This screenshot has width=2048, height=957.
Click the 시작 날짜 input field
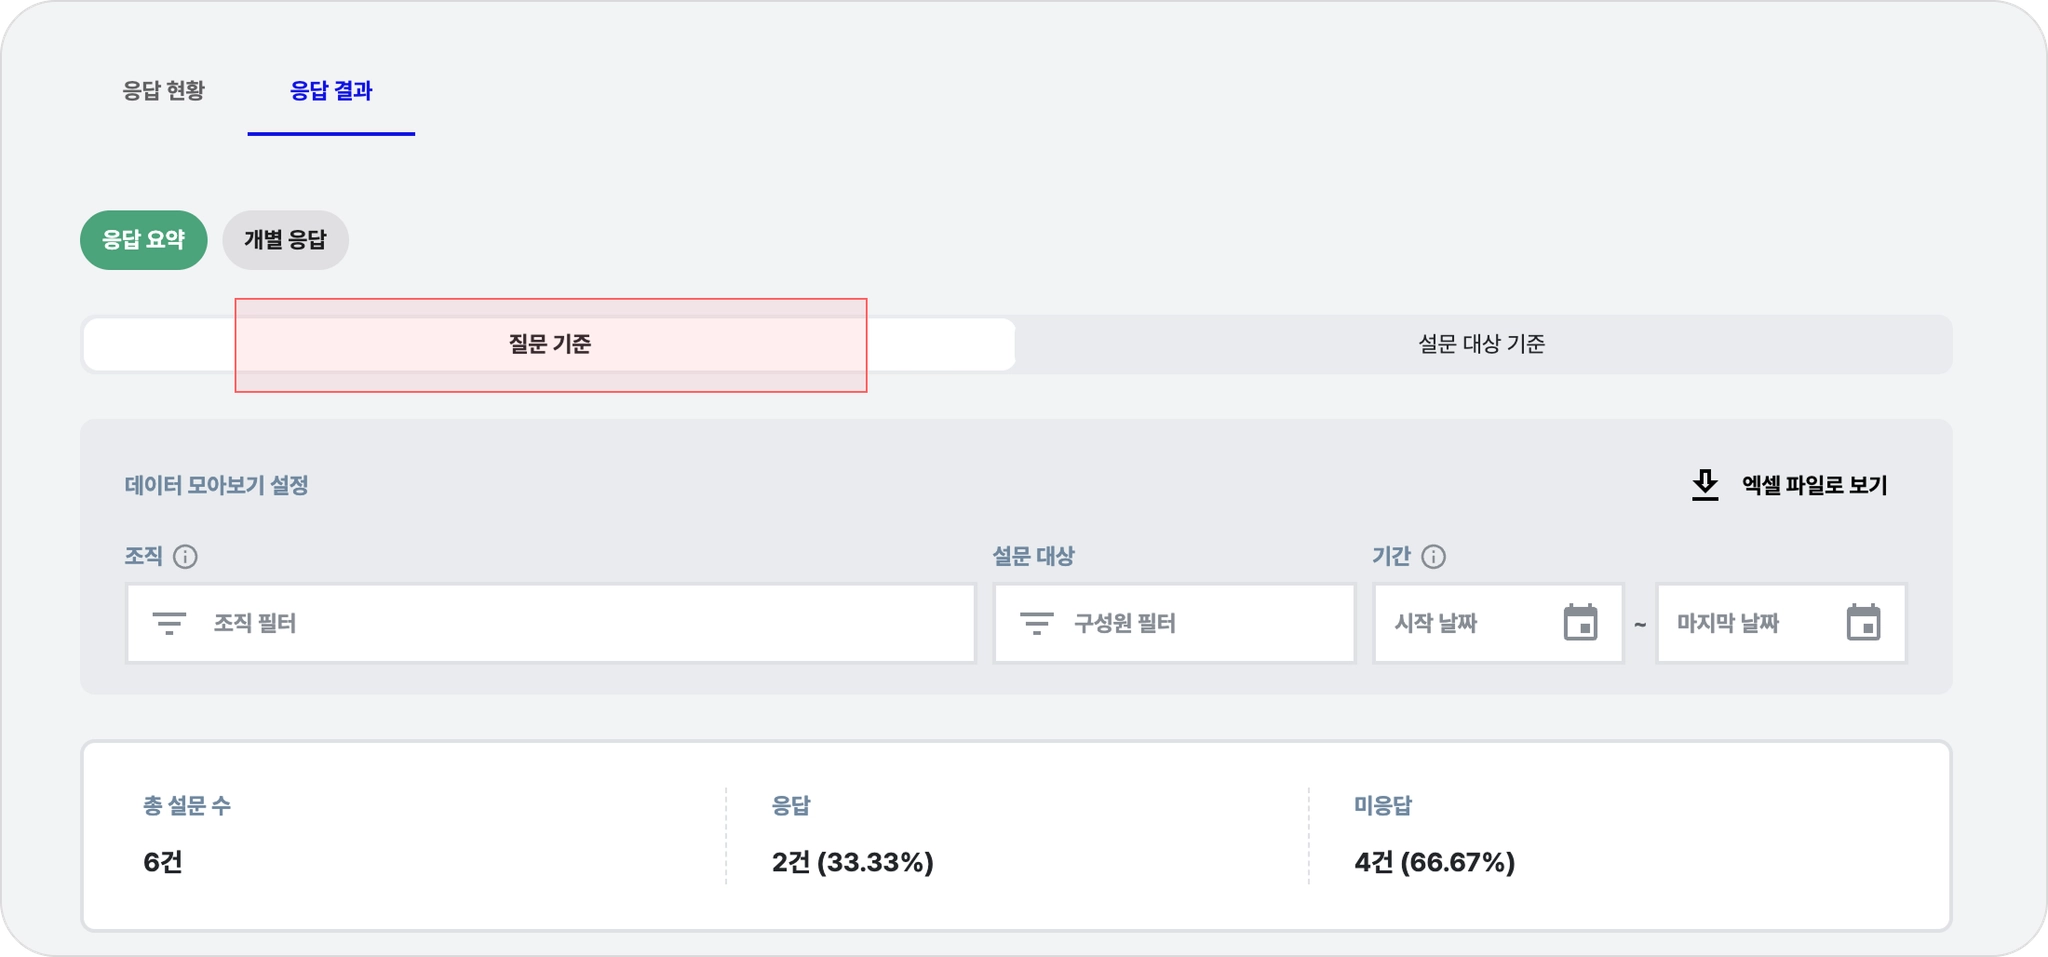[x=1460, y=624]
